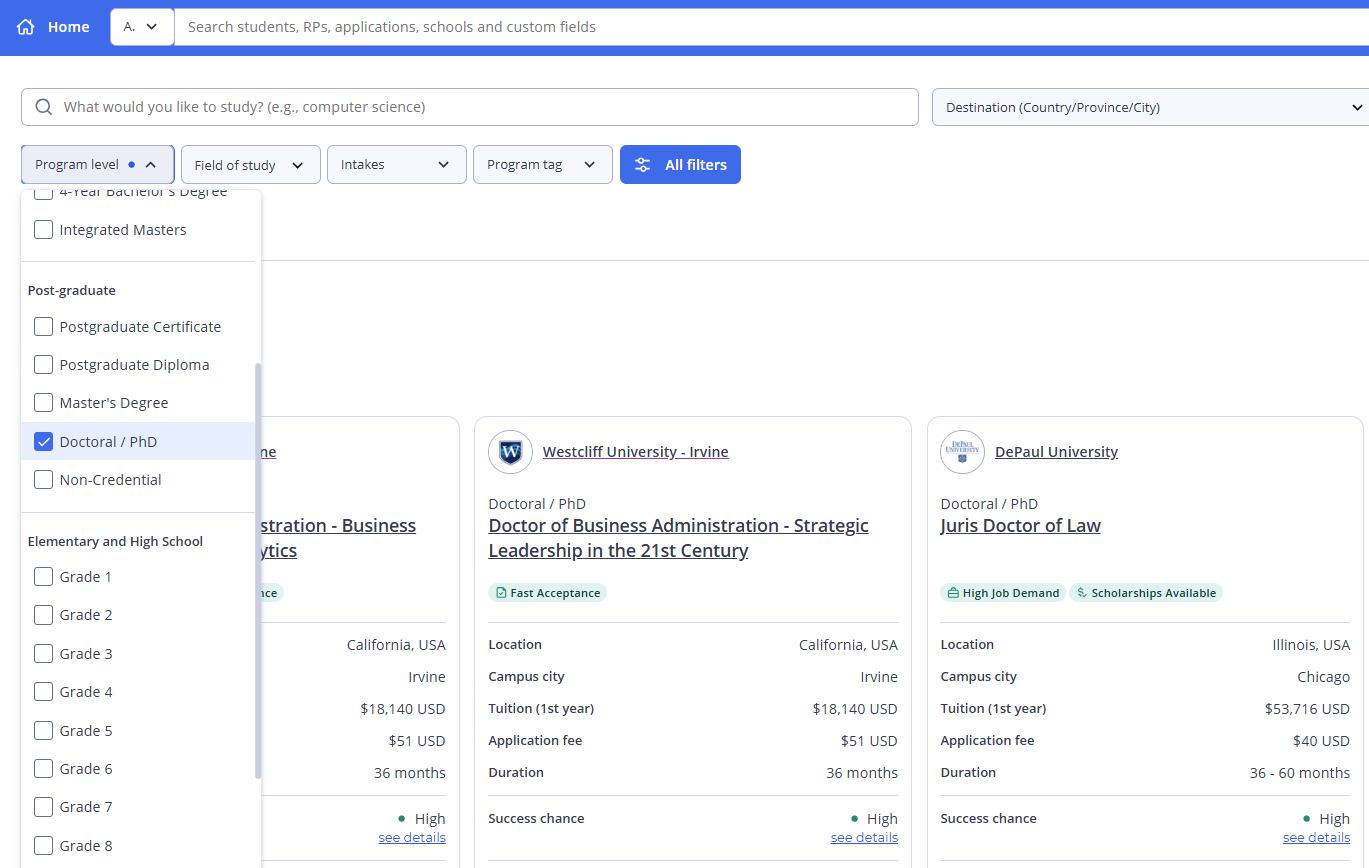Click see details on the Westcliff Strategic Leadership card
1369x868 pixels.
pos(864,838)
